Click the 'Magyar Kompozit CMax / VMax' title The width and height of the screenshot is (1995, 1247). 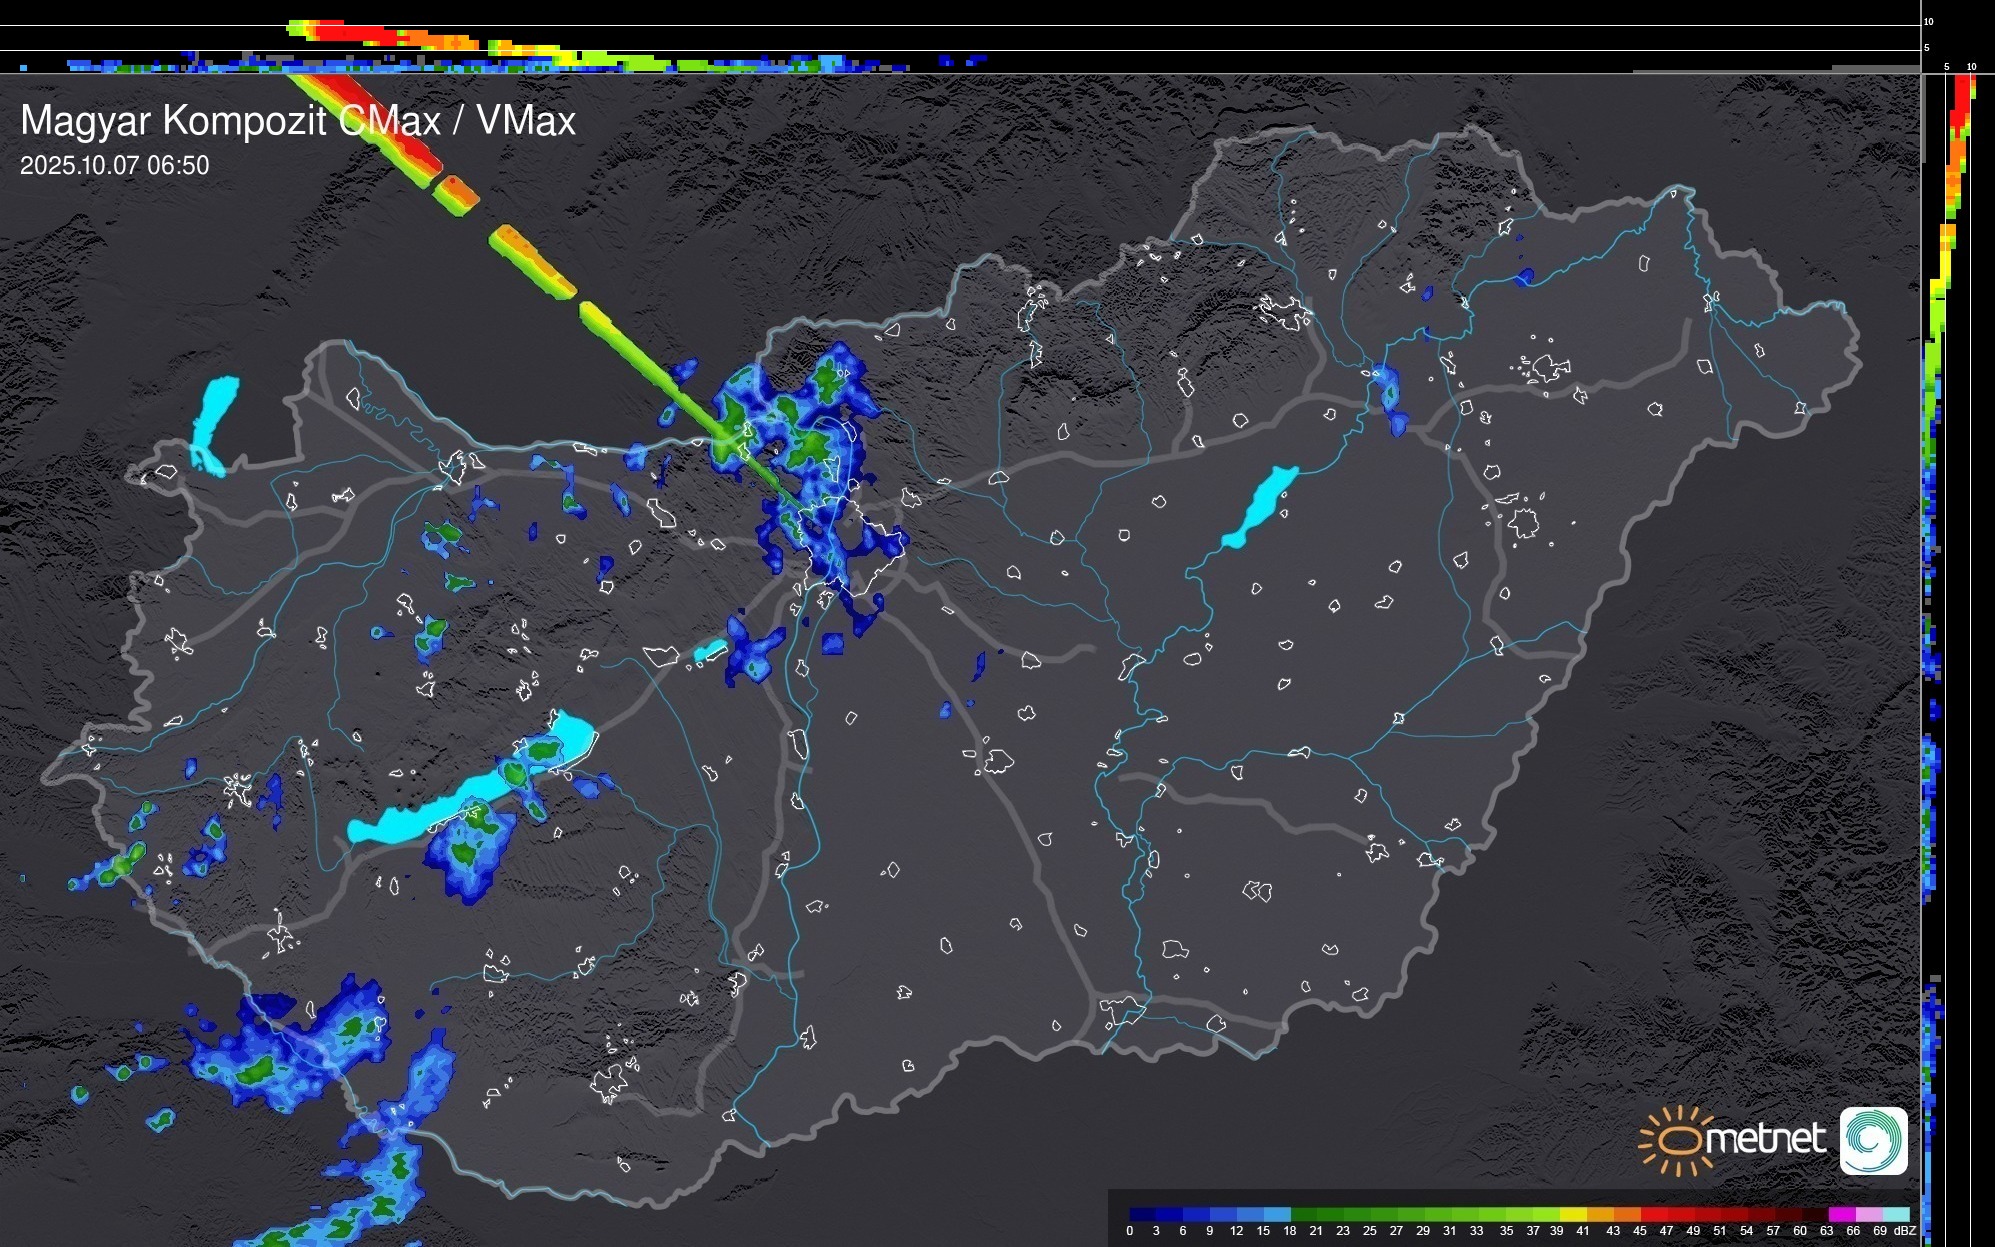298,121
